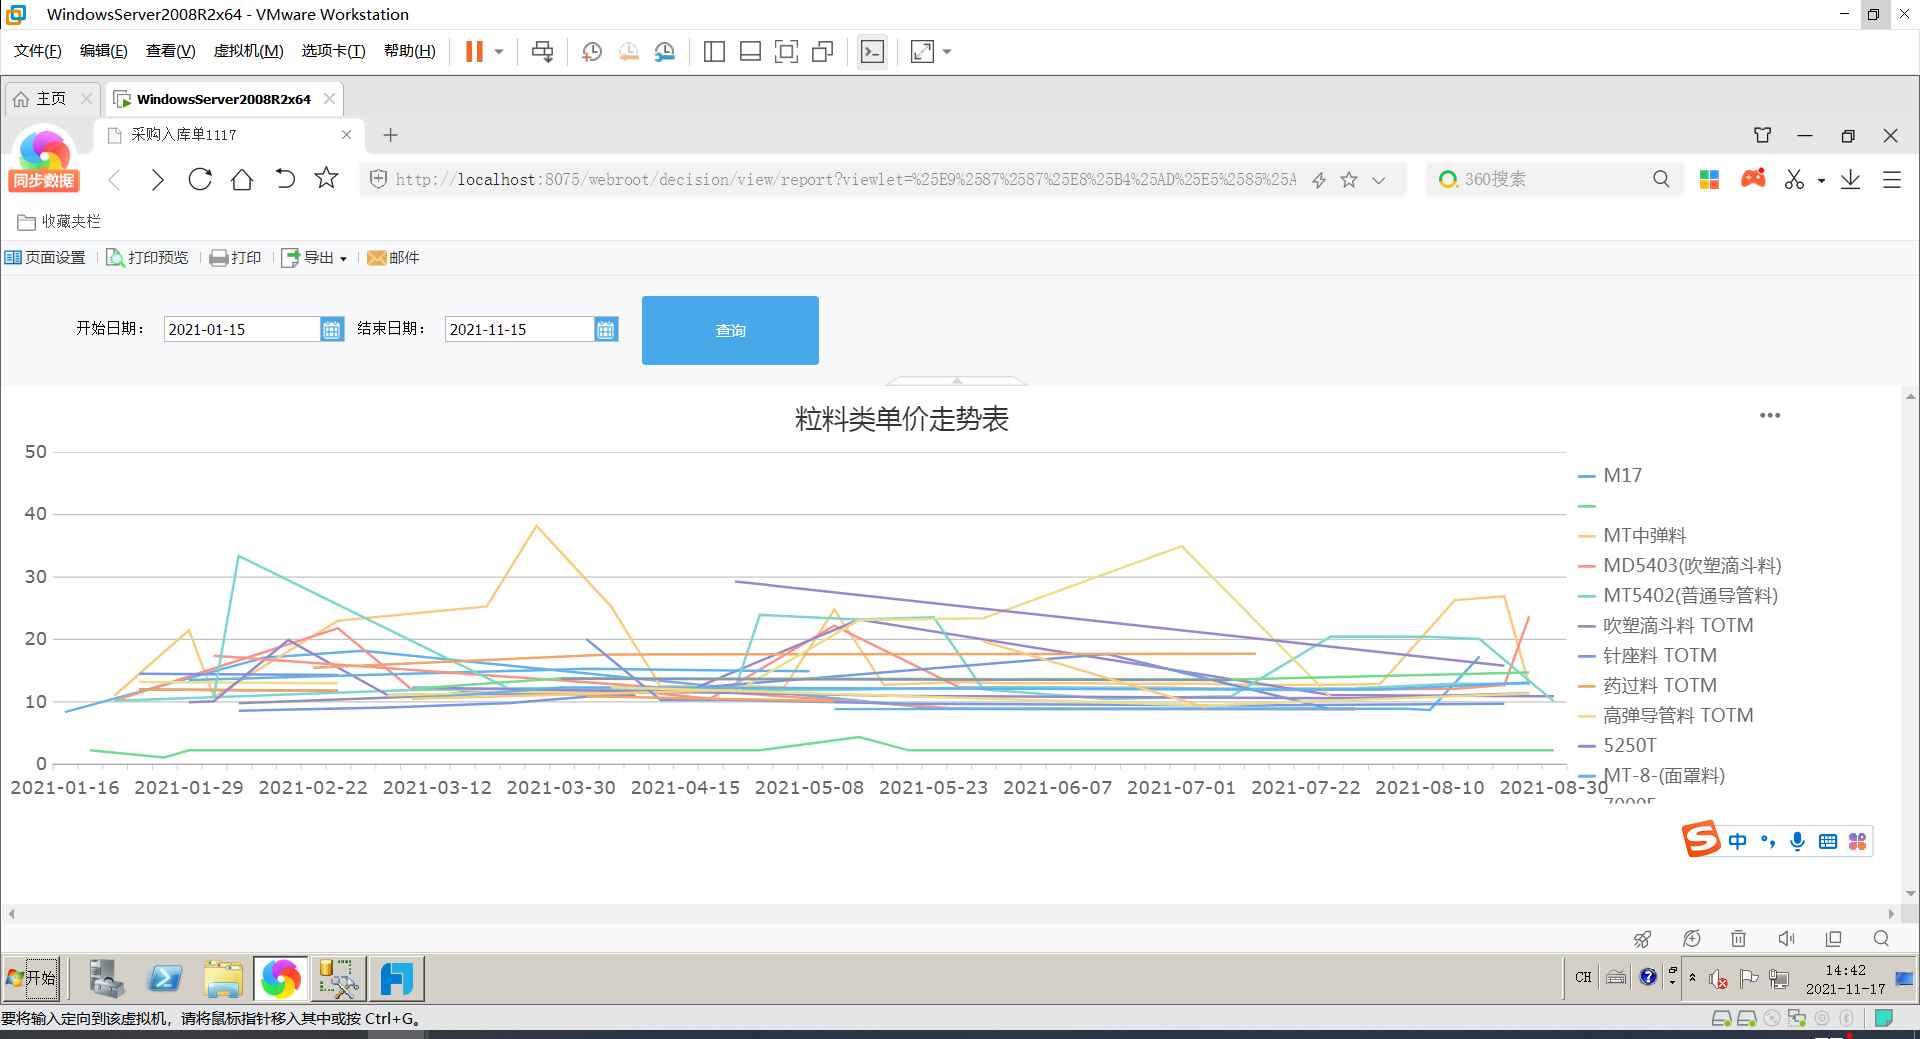
Task: Expand the scissors tool dropdown arrow
Action: click(x=1821, y=181)
